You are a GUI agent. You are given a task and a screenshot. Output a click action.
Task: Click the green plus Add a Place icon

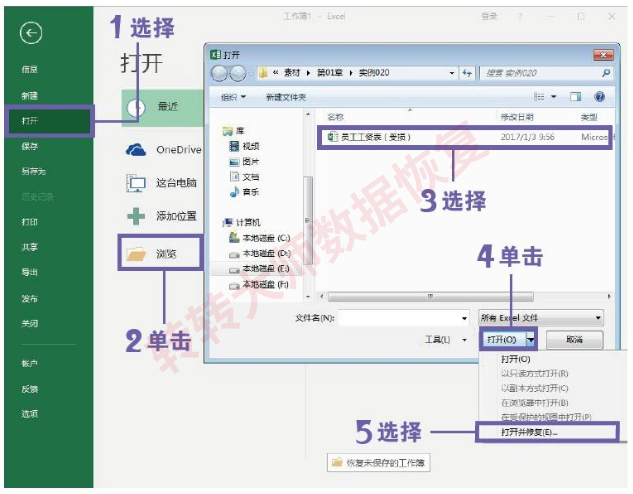[x=136, y=216]
